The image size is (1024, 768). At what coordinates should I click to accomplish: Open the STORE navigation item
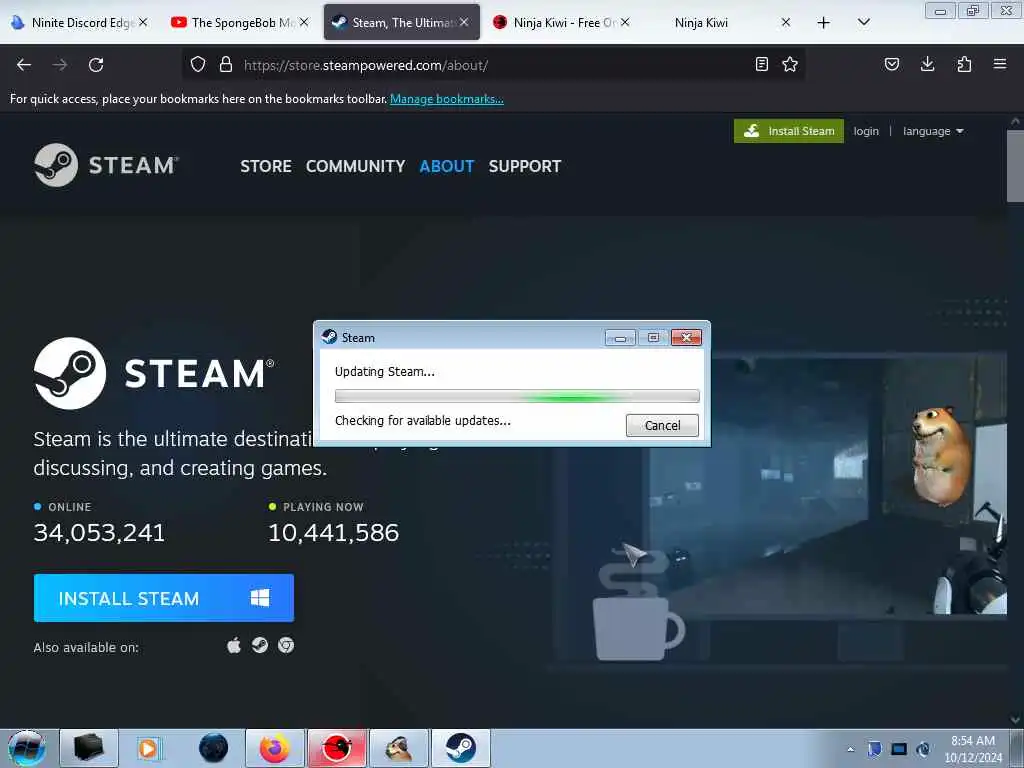pos(266,167)
